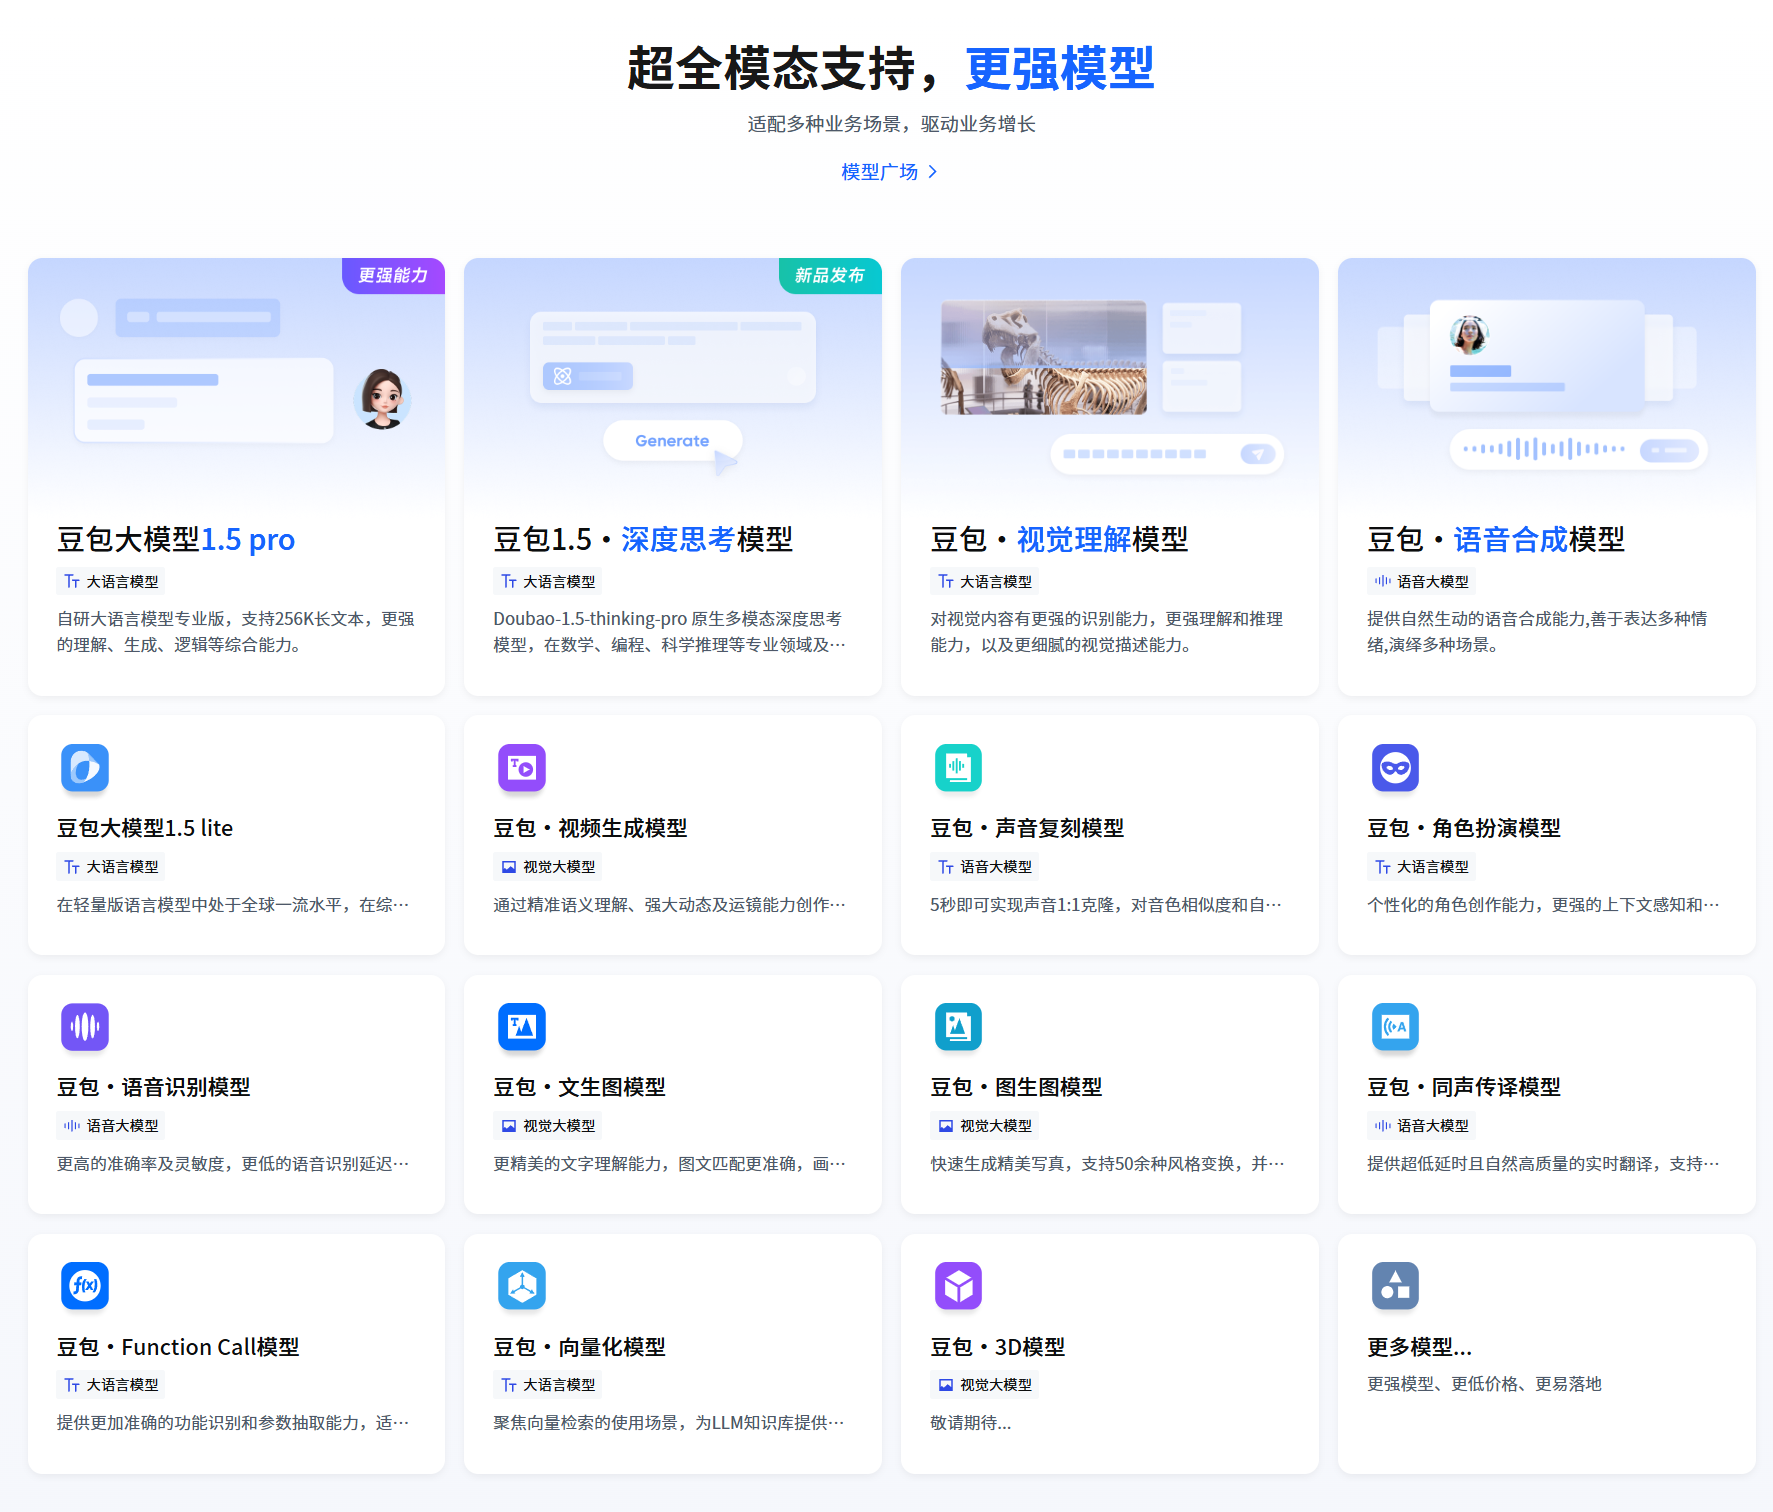
Task: Click the 声音复刻模型 teal audio icon
Action: pyautogui.click(x=958, y=768)
